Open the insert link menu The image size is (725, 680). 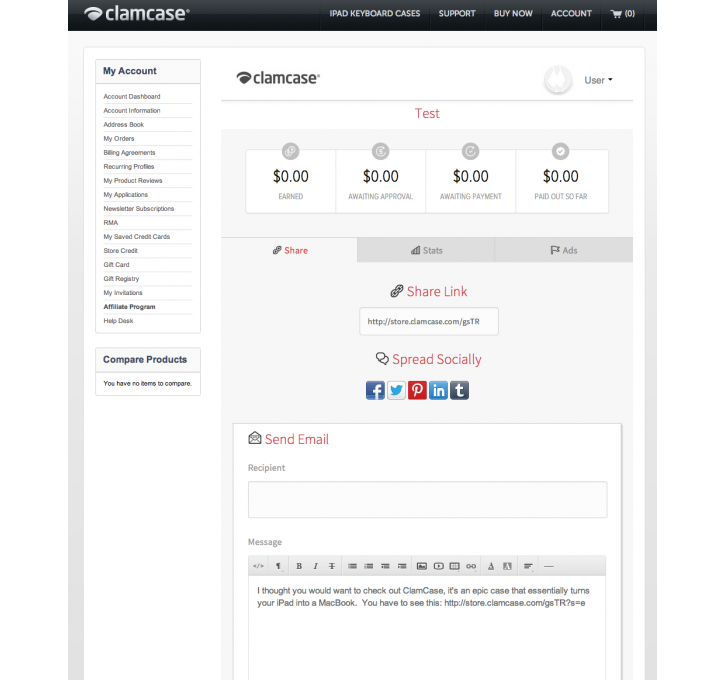(471, 566)
